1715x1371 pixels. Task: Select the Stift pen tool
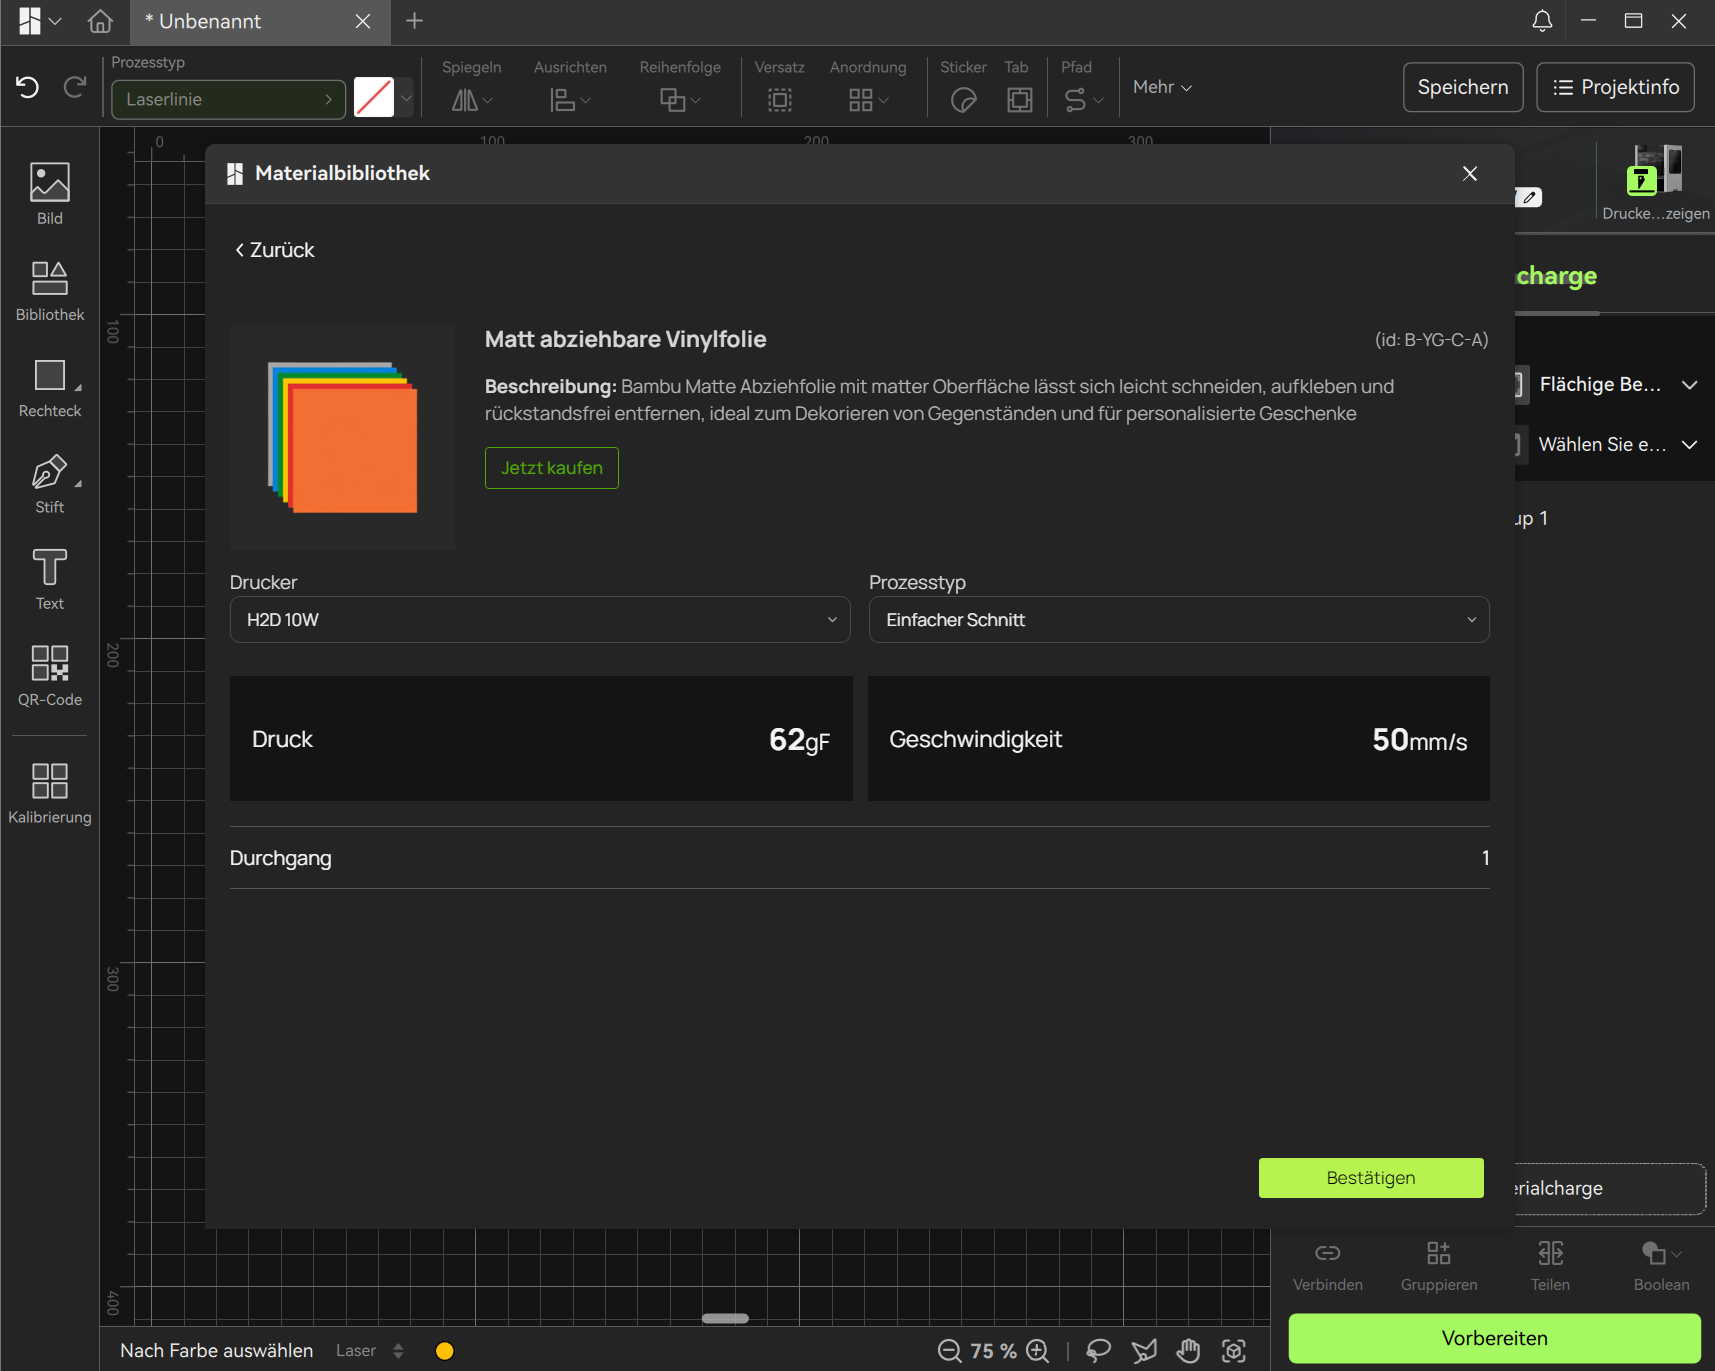pos(49,484)
